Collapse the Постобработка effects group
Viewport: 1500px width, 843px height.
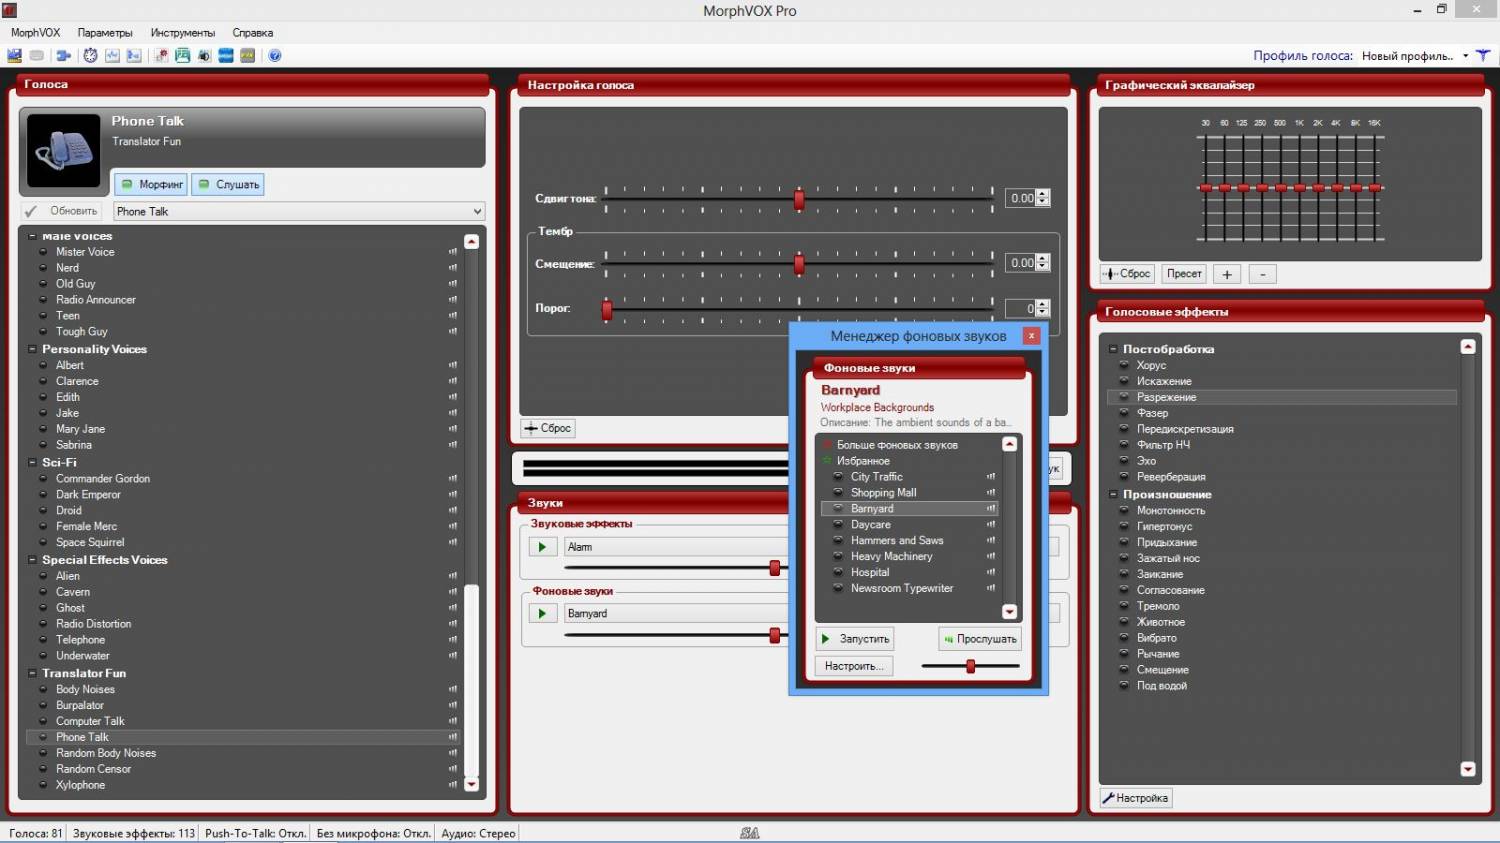[x=1113, y=349]
